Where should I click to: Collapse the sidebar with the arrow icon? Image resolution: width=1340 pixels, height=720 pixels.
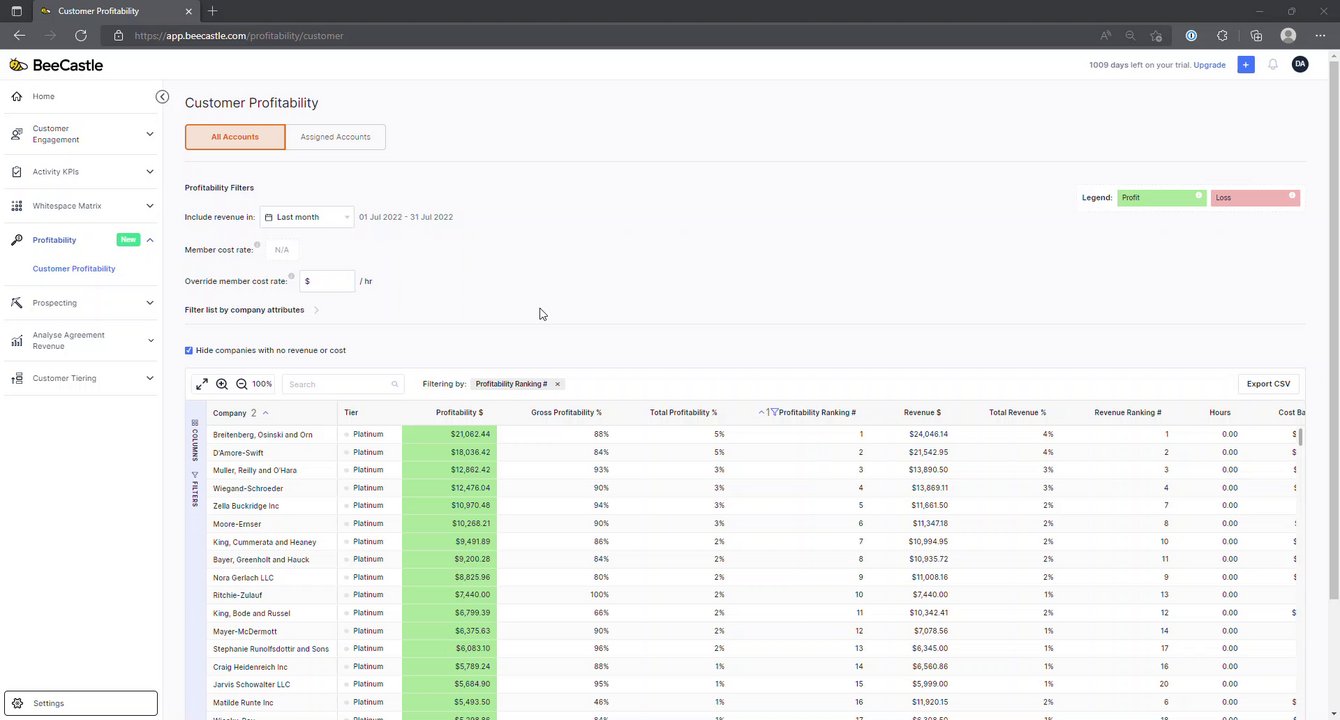click(x=162, y=96)
